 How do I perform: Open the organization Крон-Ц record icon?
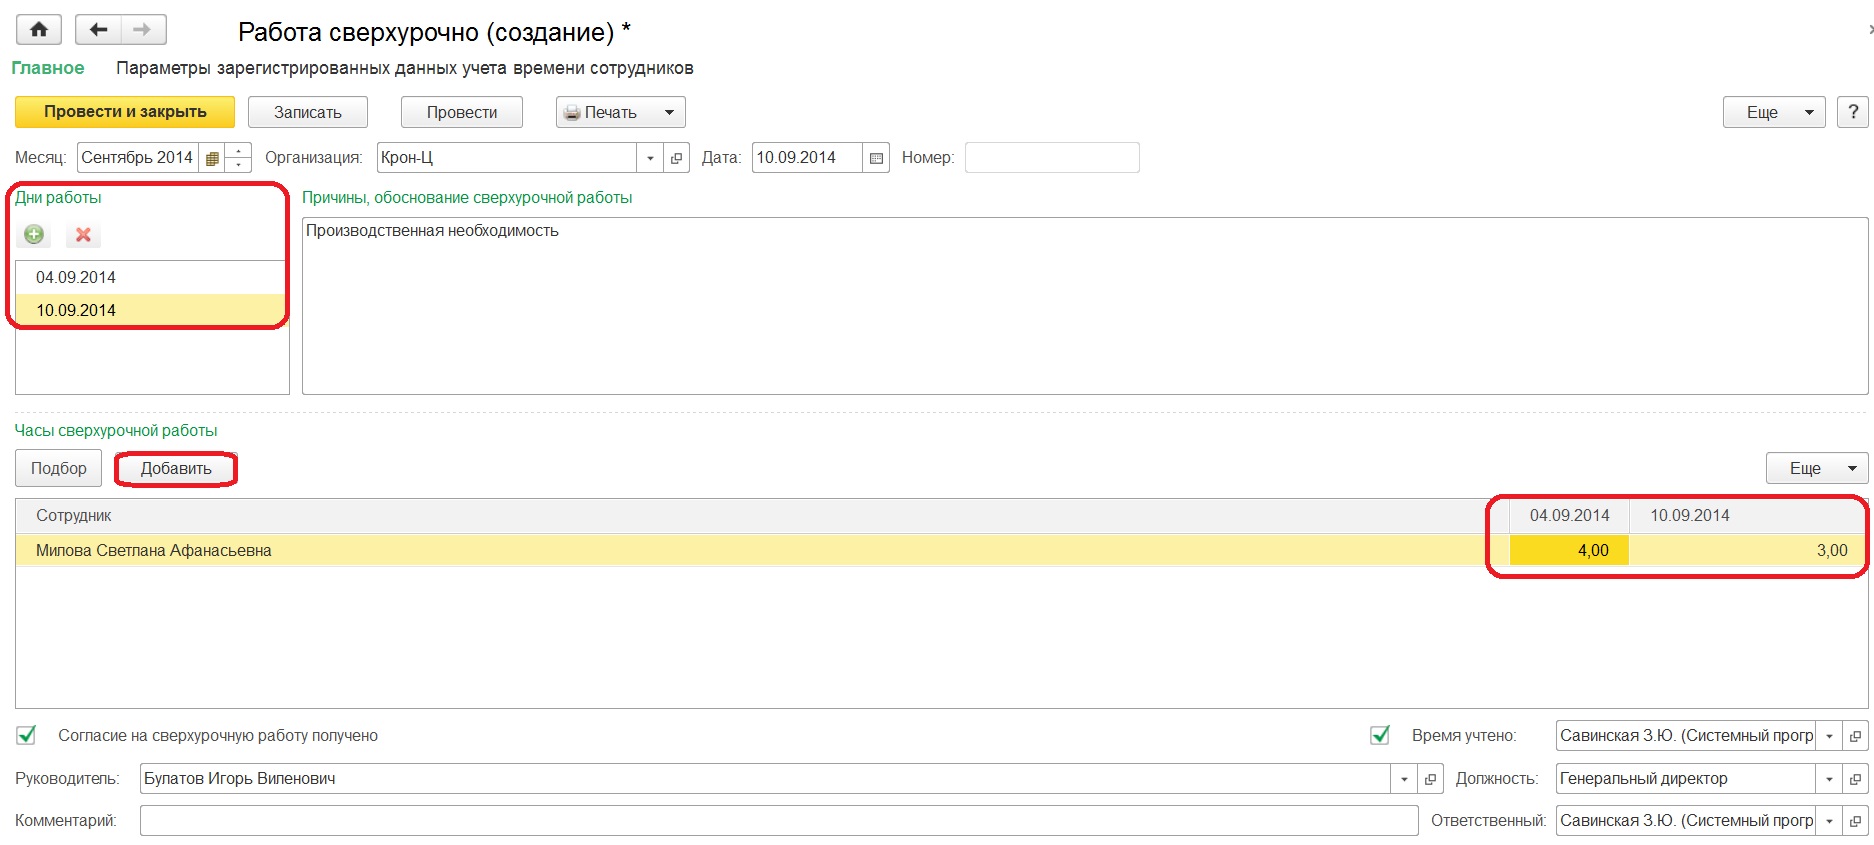pos(677,158)
